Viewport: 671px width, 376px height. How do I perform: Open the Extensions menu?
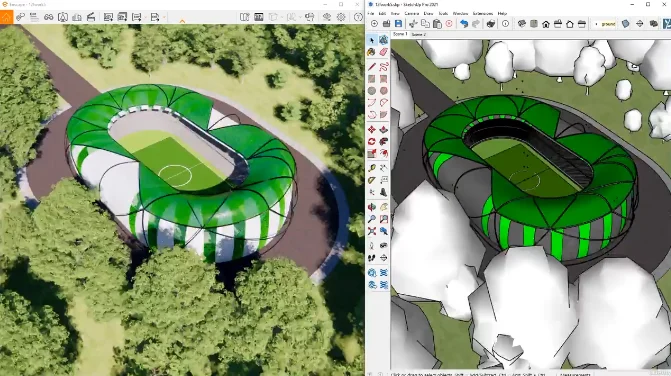click(x=483, y=14)
